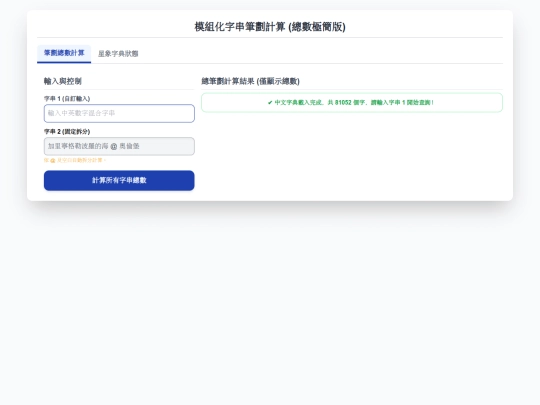This screenshot has height=405, width=540.
Task: Switch to the 筆劃總數計算 tab
Action: [x=64, y=53]
